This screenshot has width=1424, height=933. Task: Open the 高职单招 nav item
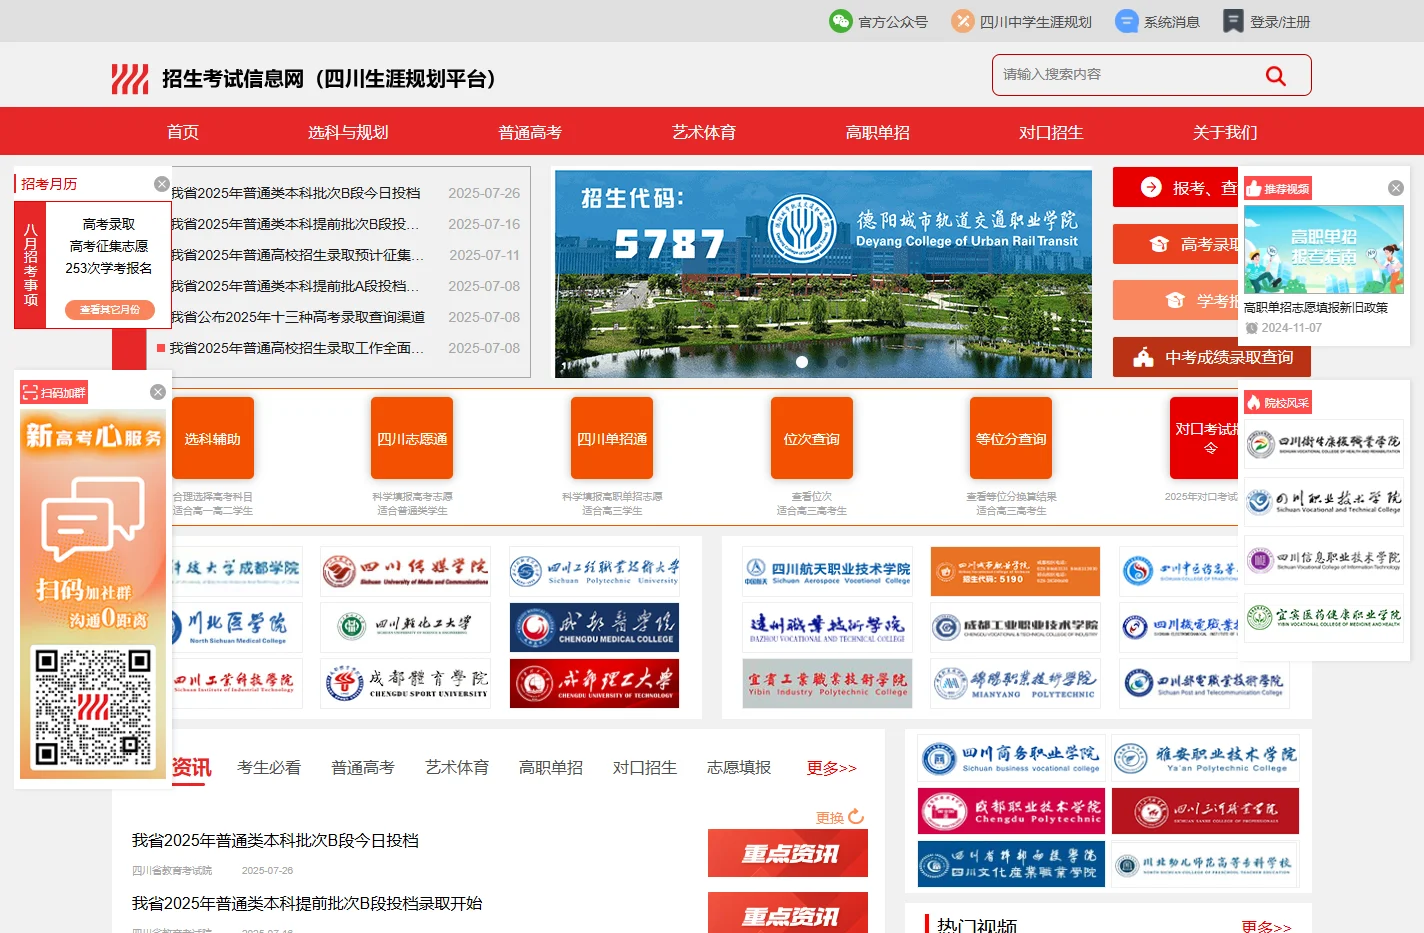[878, 132]
